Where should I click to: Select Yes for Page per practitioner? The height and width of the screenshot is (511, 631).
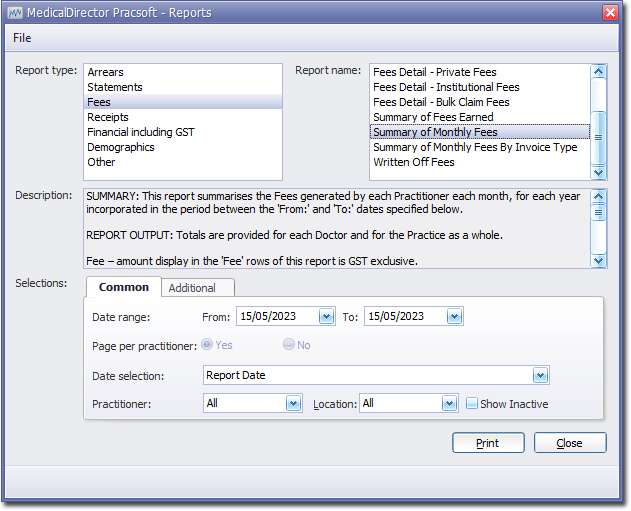click(x=207, y=345)
